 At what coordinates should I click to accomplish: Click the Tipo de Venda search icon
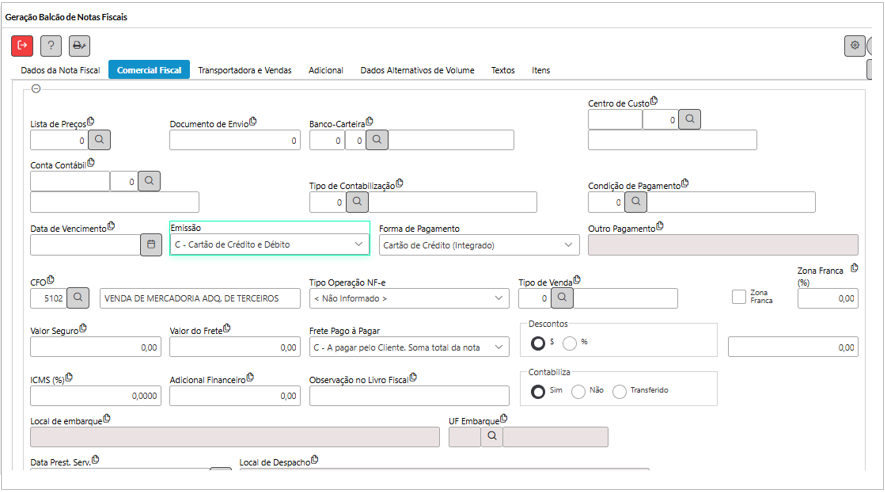[561, 298]
